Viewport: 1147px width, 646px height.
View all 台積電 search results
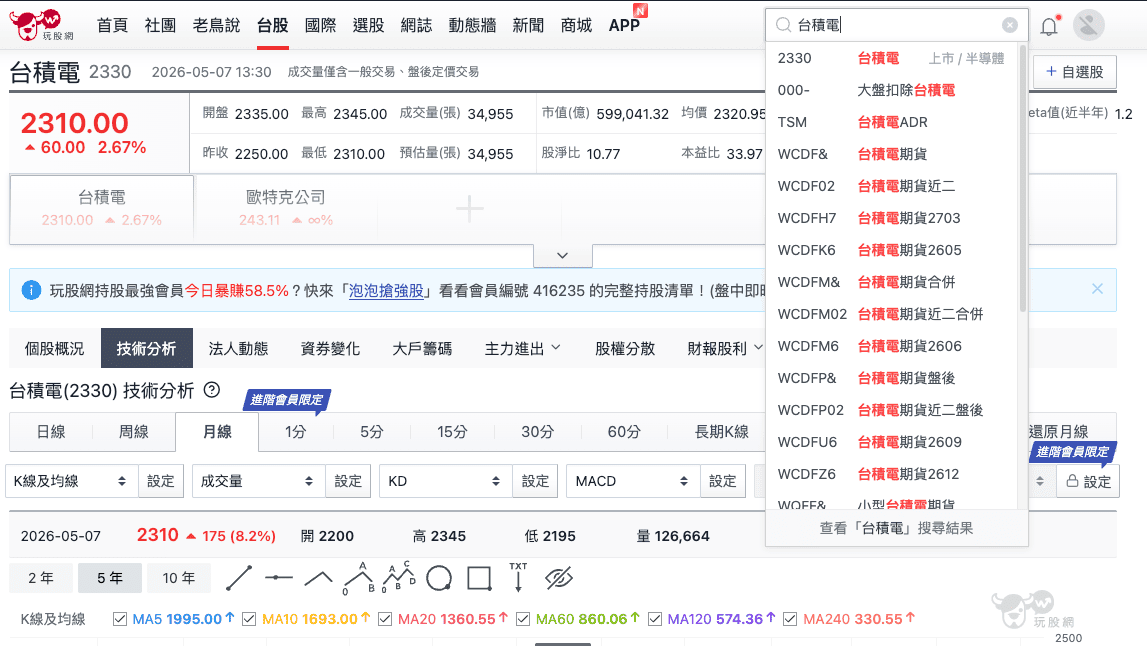tap(896, 528)
